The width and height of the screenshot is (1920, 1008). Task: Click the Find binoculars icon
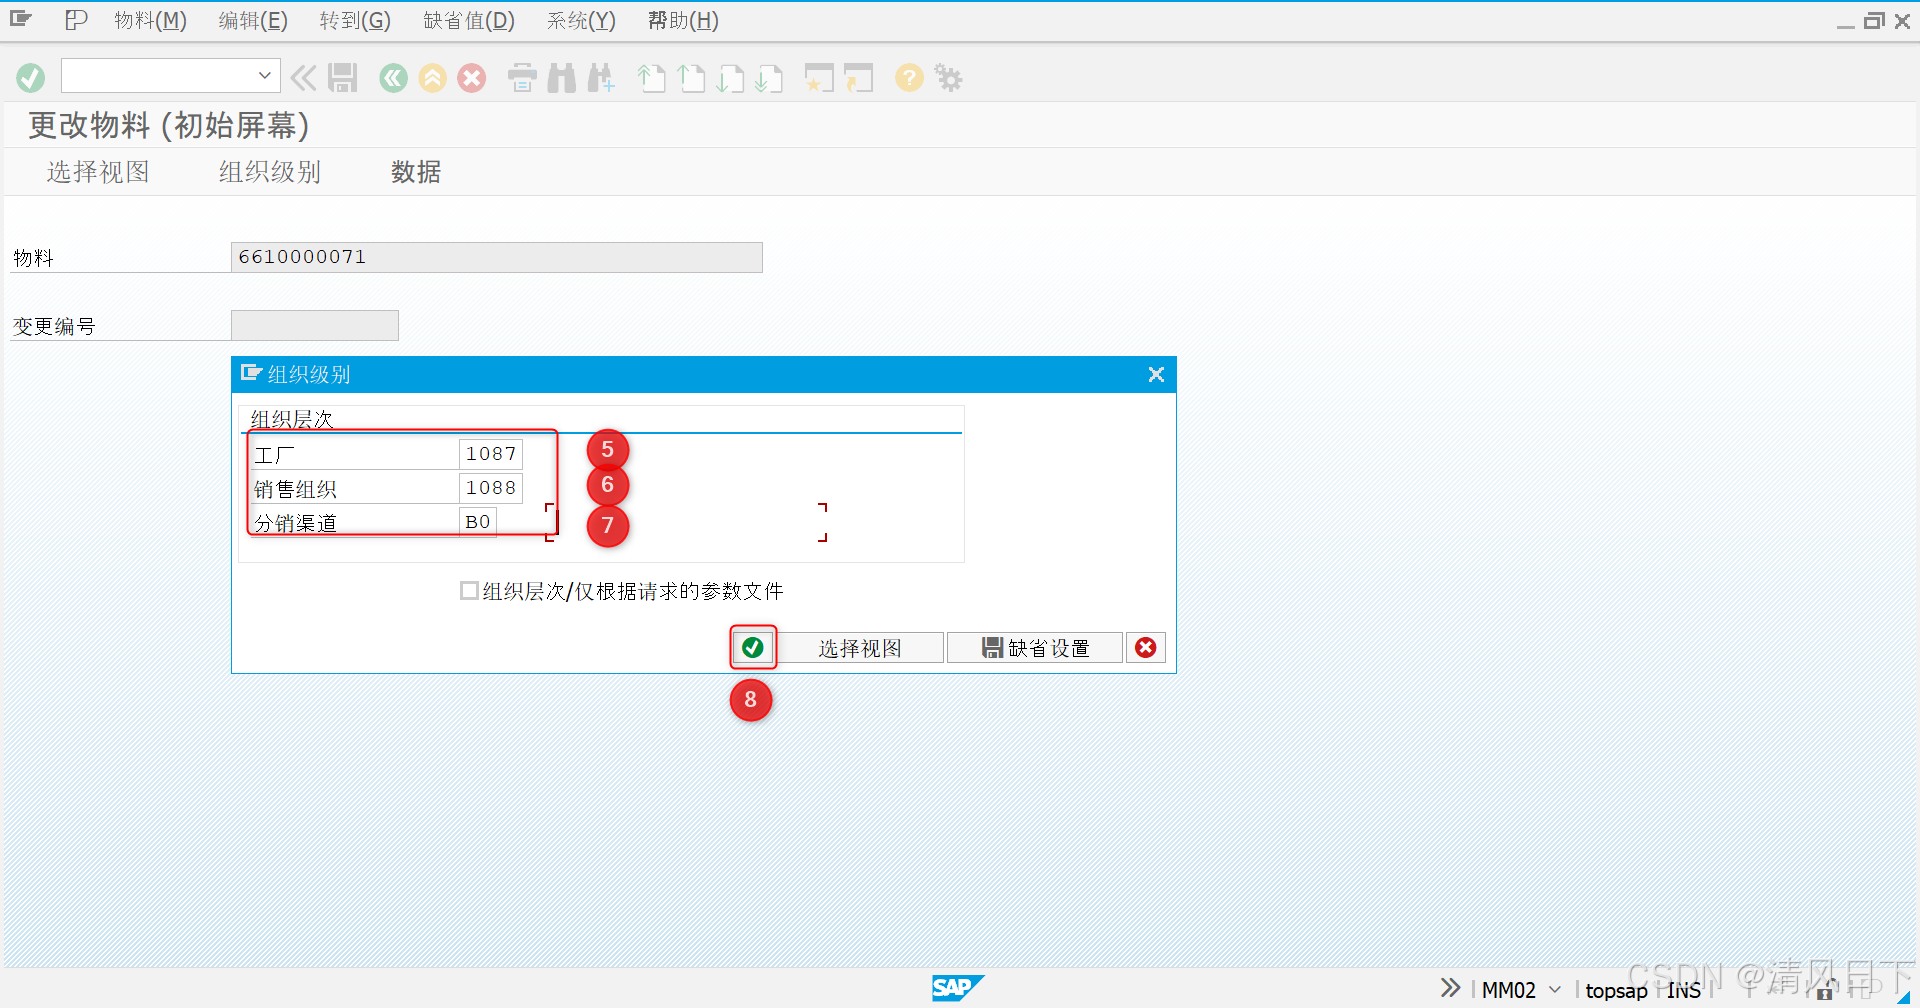[562, 78]
